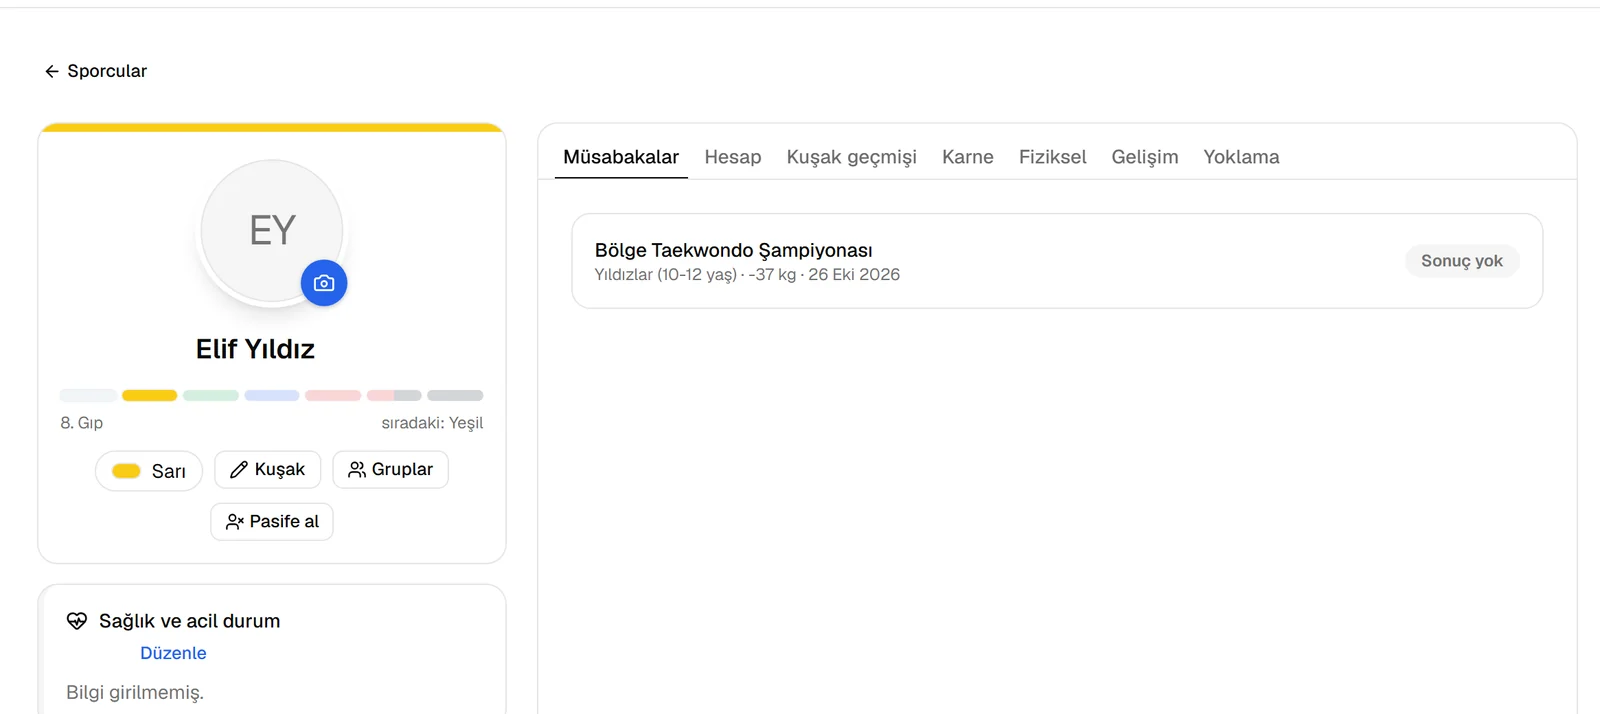Switch to the Hesap tab
1600x714 pixels.
click(733, 157)
